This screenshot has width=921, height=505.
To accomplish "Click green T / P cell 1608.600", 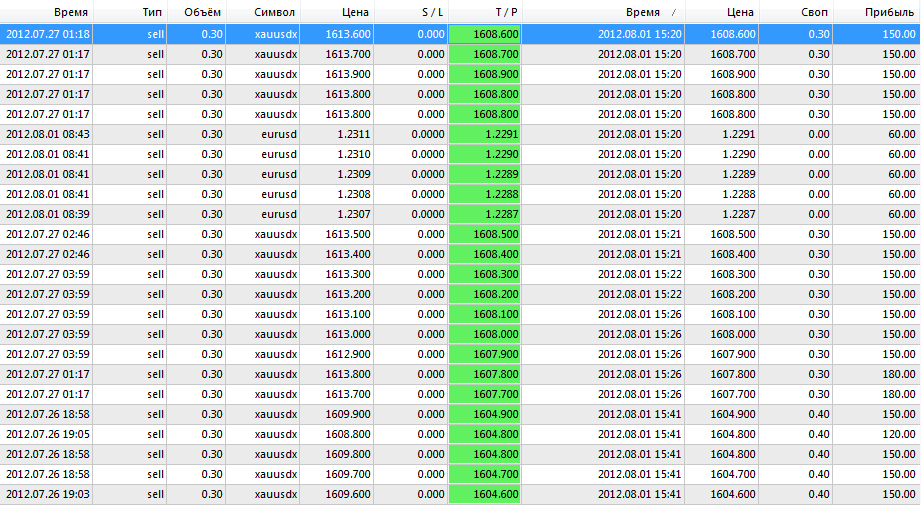I will [x=485, y=34].
